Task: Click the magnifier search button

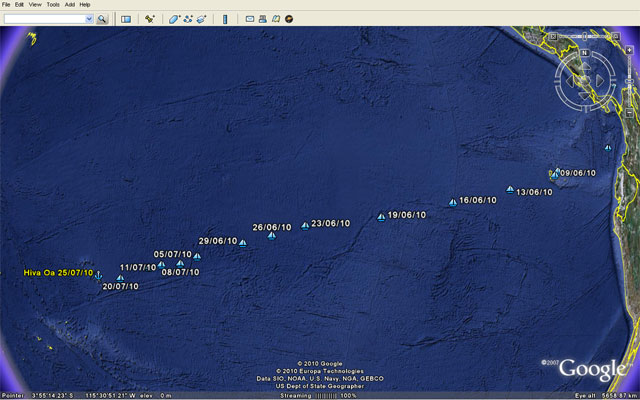Action: coord(102,19)
